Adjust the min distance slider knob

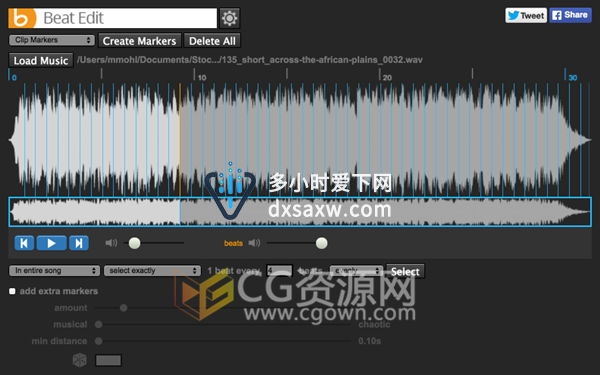tap(98, 341)
